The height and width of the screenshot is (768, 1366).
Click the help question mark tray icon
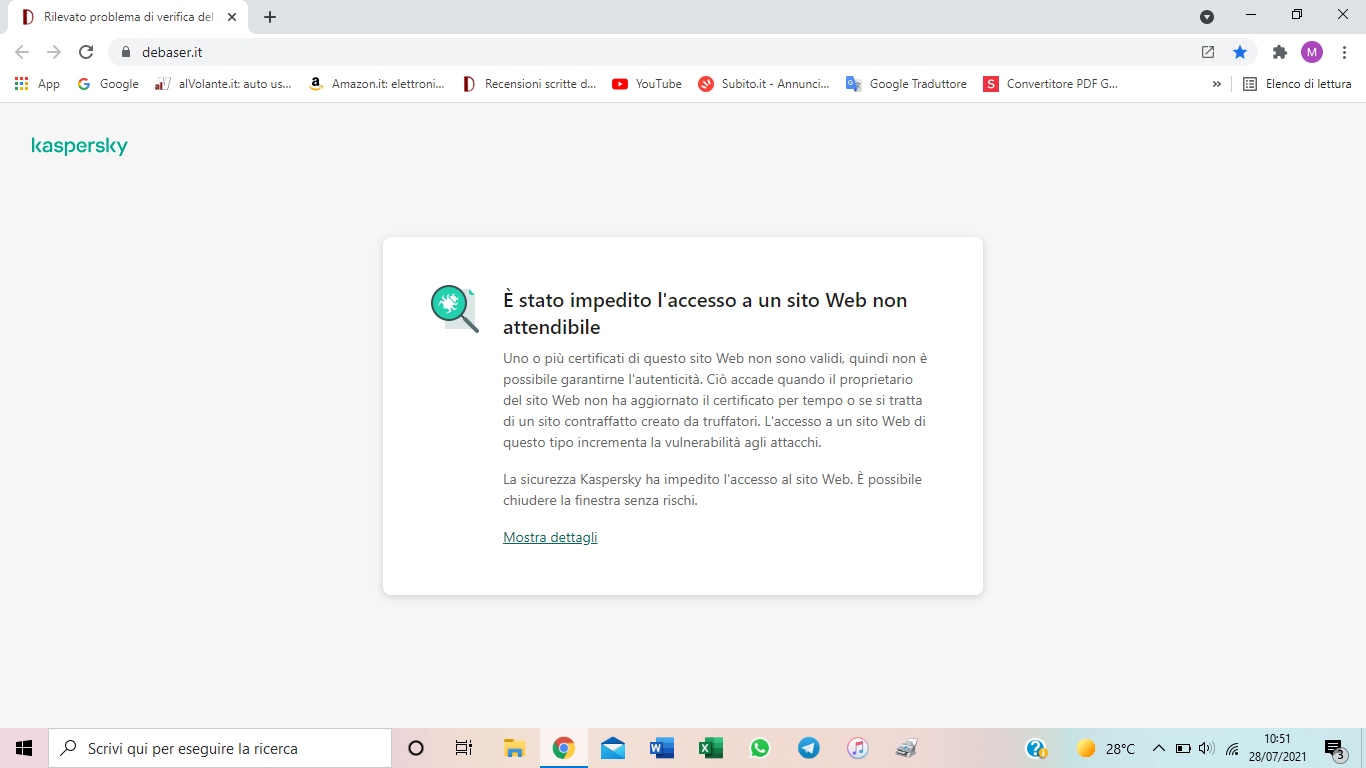[1037, 748]
